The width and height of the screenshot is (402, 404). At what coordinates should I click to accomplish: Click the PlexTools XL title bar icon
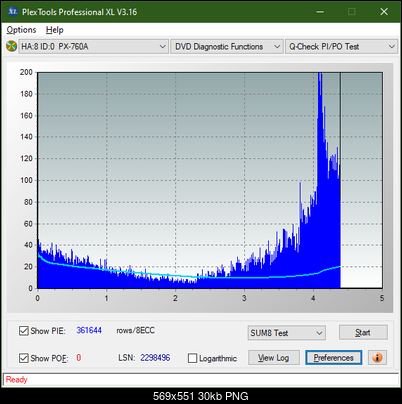point(13,12)
